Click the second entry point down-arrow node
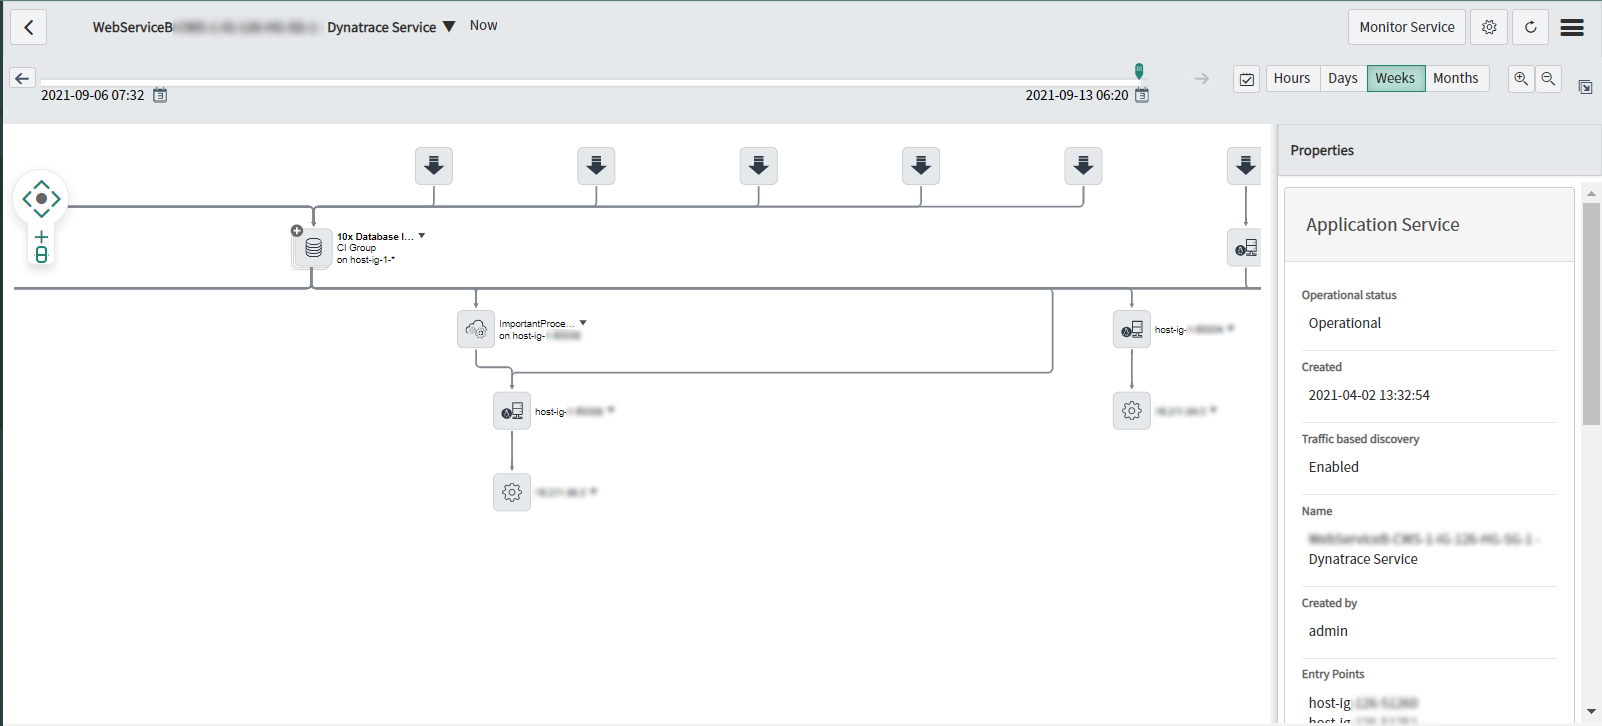 [596, 166]
